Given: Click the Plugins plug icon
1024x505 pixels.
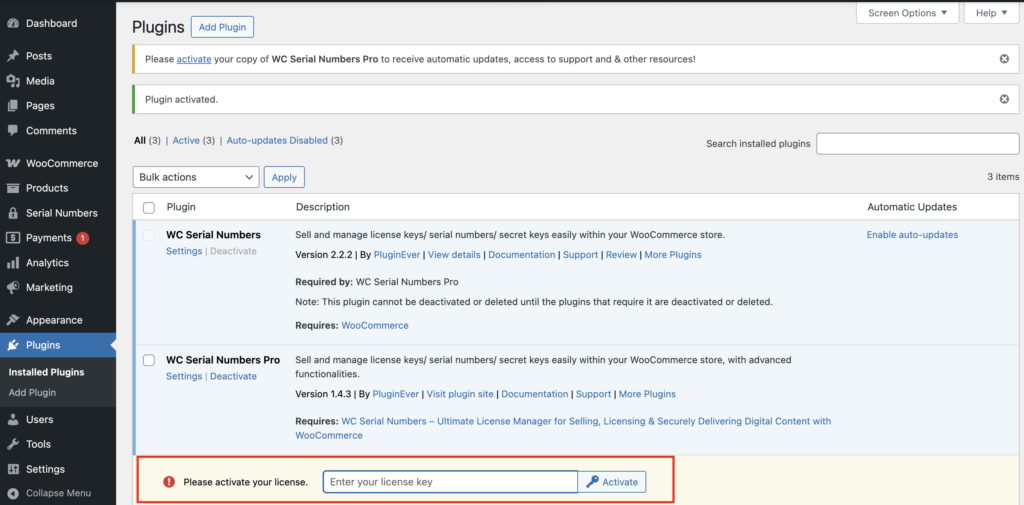Looking at the screenshot, I should point(12,346).
